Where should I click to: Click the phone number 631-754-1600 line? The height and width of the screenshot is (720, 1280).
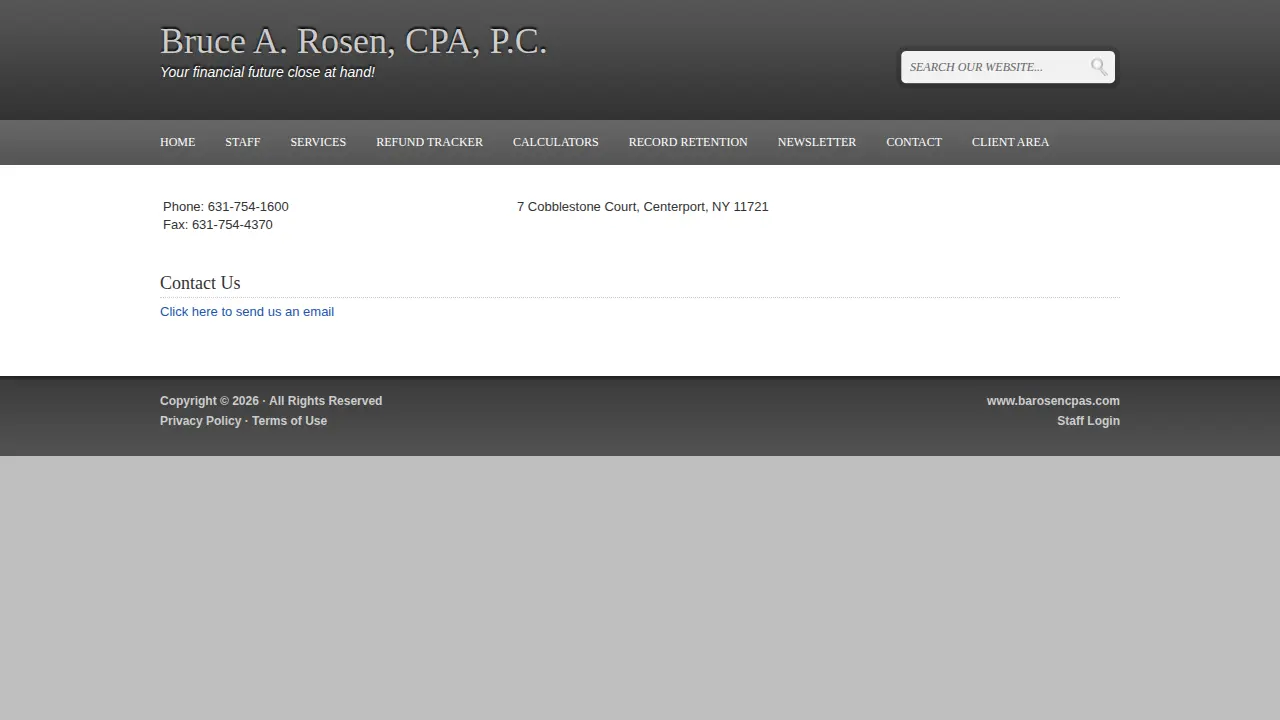click(226, 207)
